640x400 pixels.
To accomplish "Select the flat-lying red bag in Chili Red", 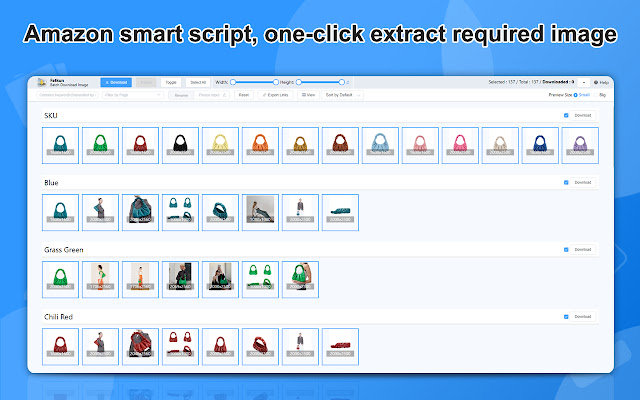I will tap(340, 347).
